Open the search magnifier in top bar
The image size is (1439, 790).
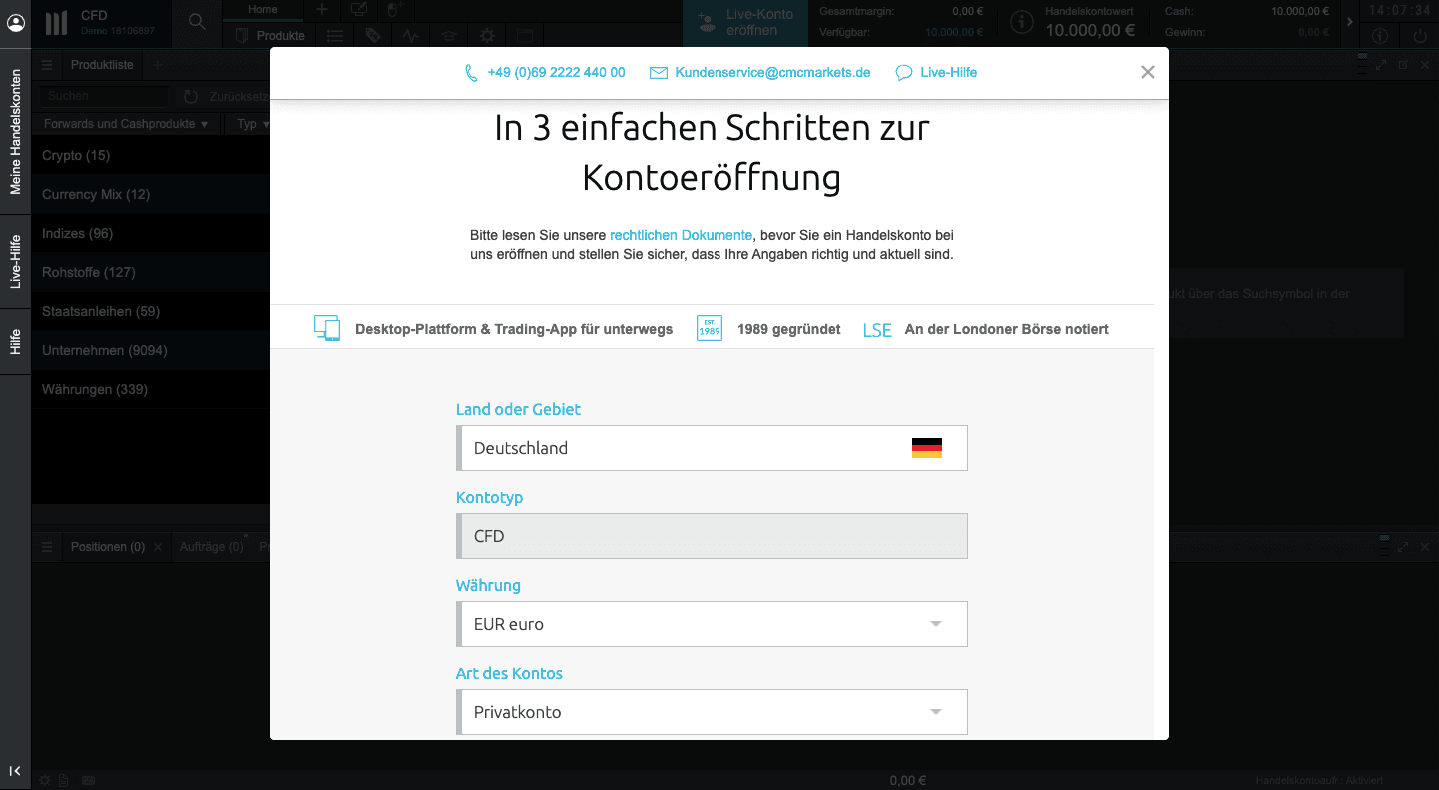coord(197,22)
